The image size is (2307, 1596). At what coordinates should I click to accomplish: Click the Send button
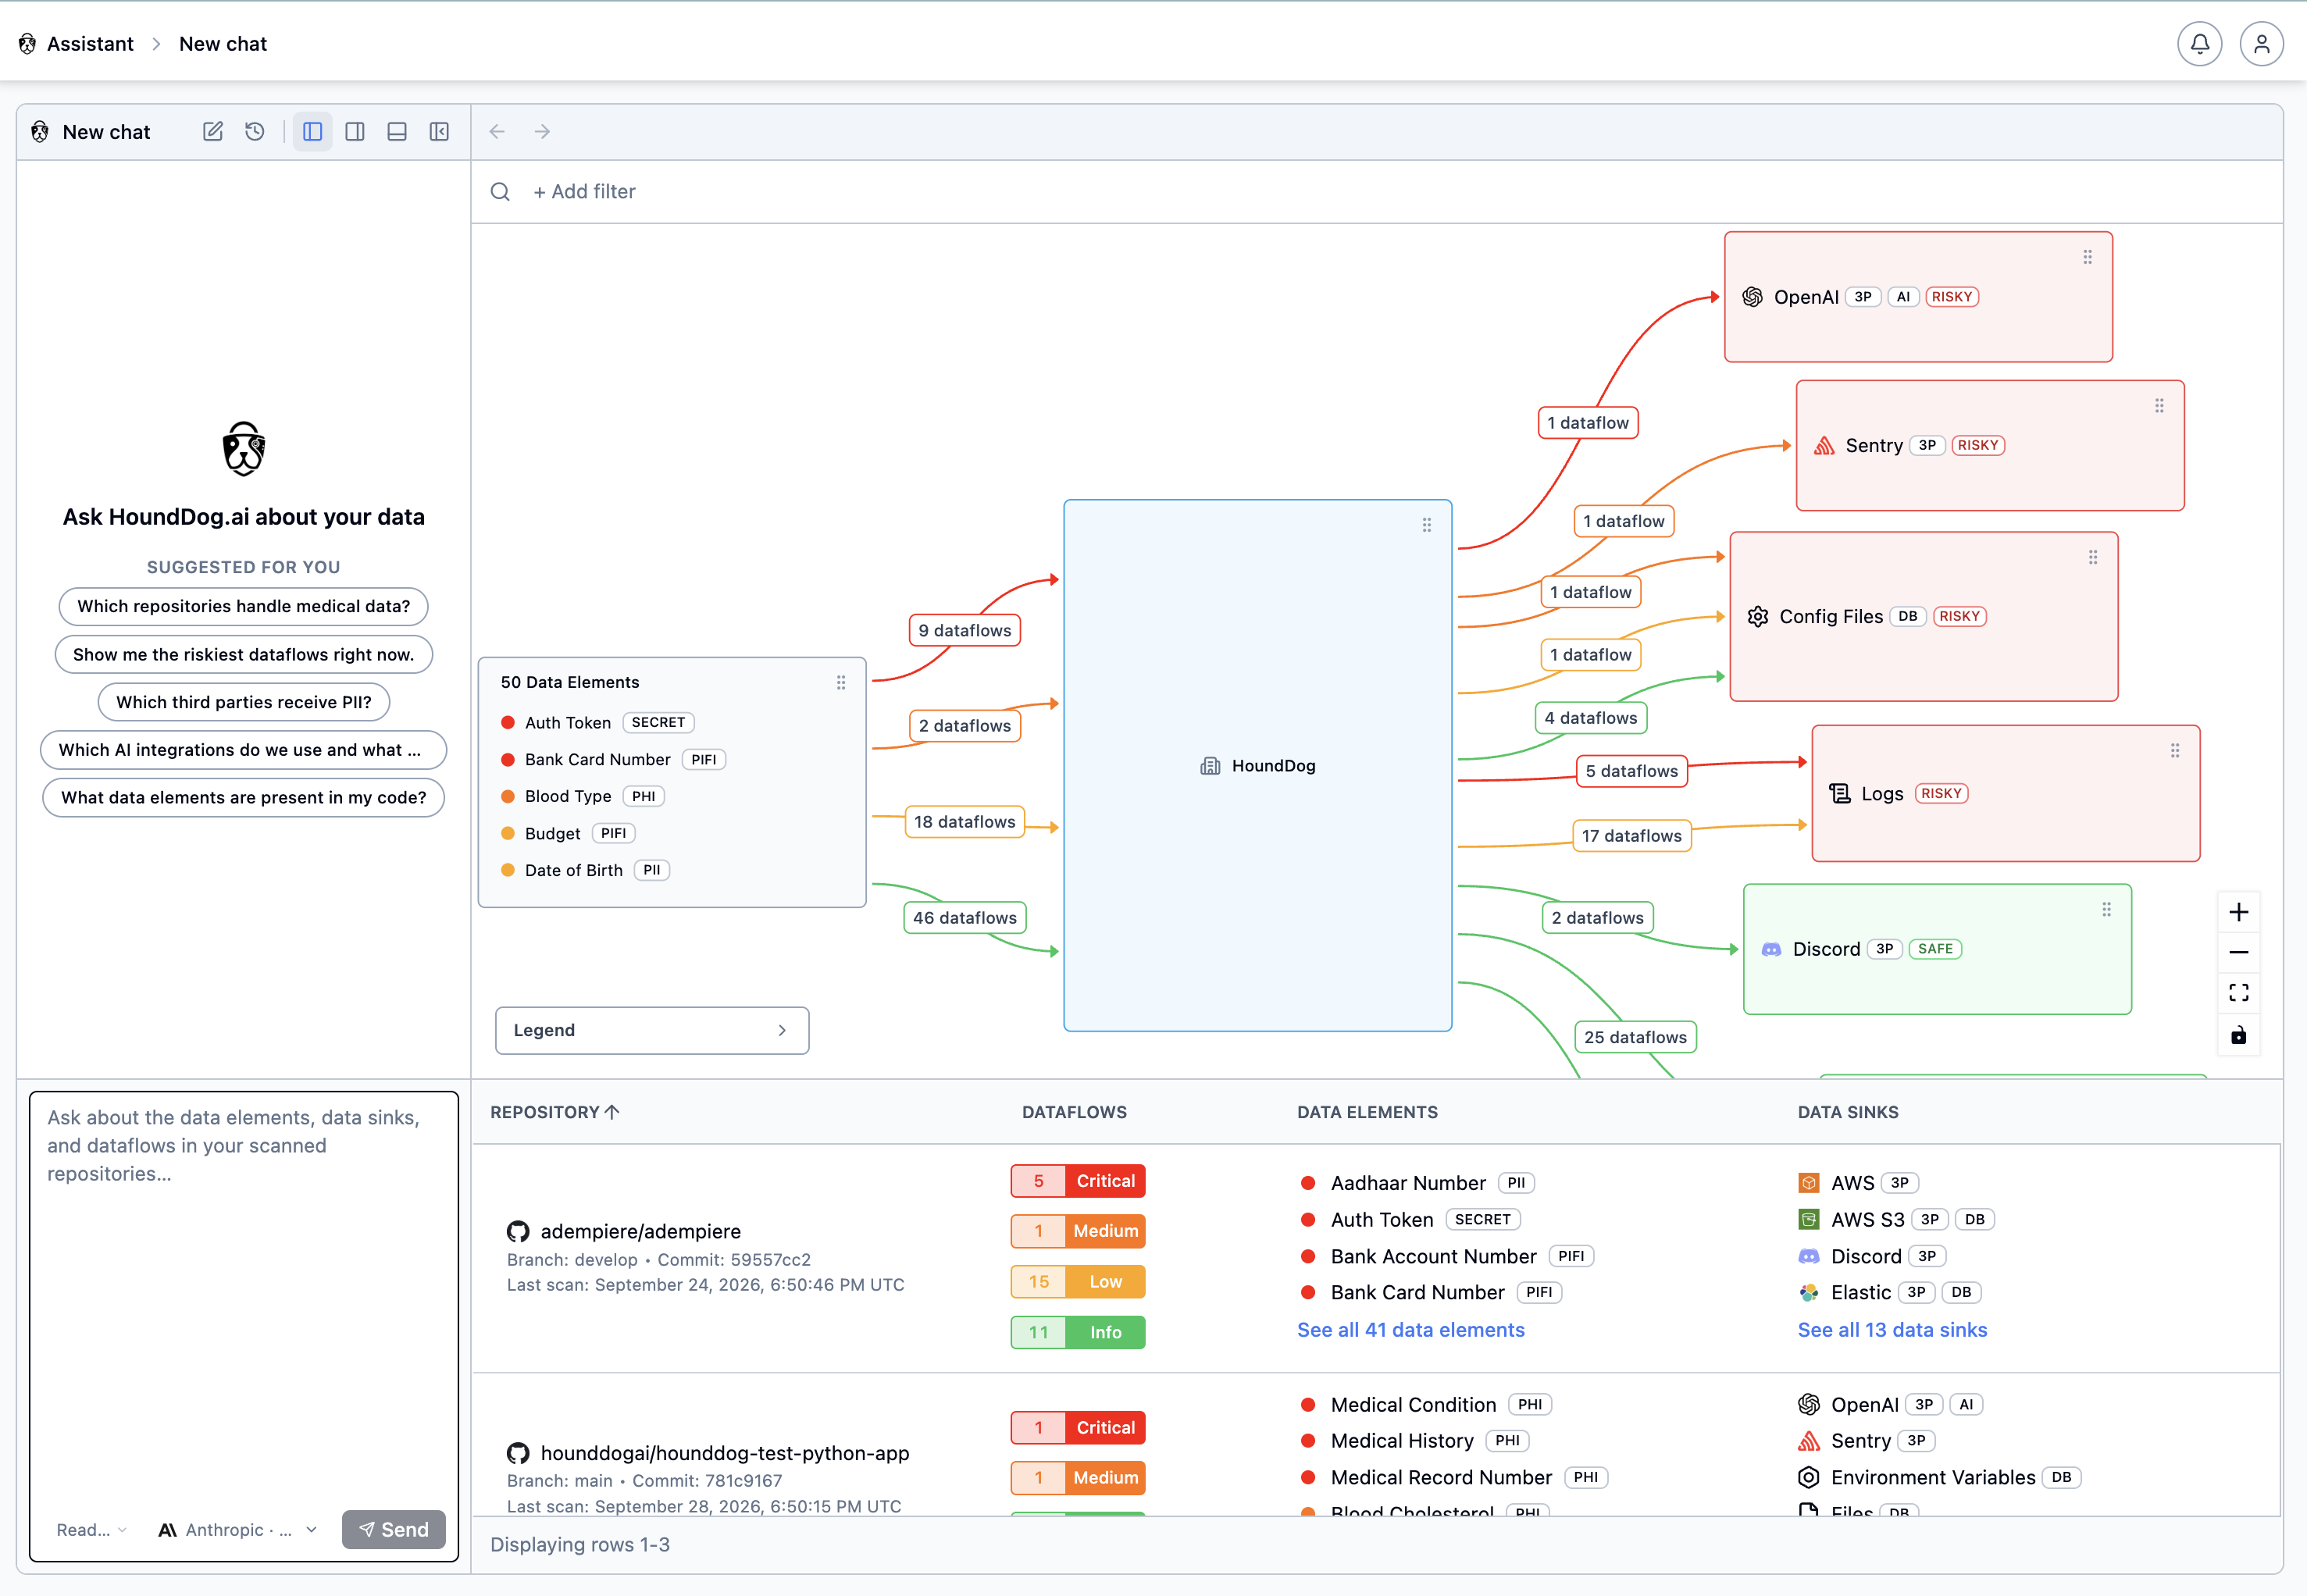pos(394,1530)
